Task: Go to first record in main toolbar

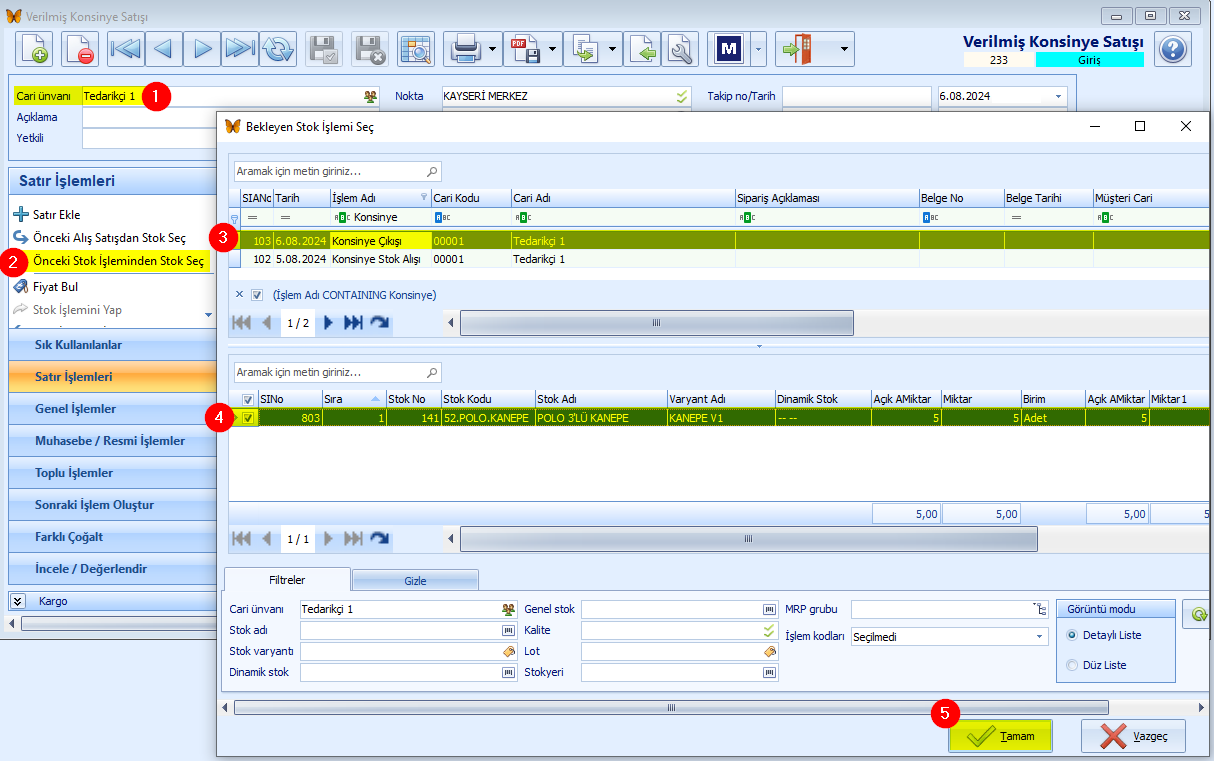Action: (126, 48)
